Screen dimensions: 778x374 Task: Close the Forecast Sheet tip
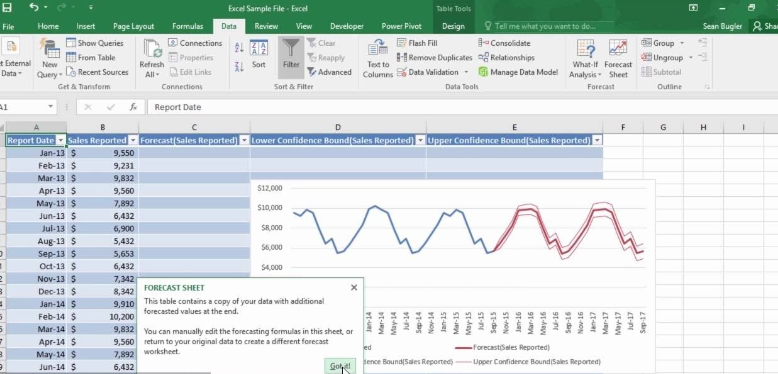354,287
